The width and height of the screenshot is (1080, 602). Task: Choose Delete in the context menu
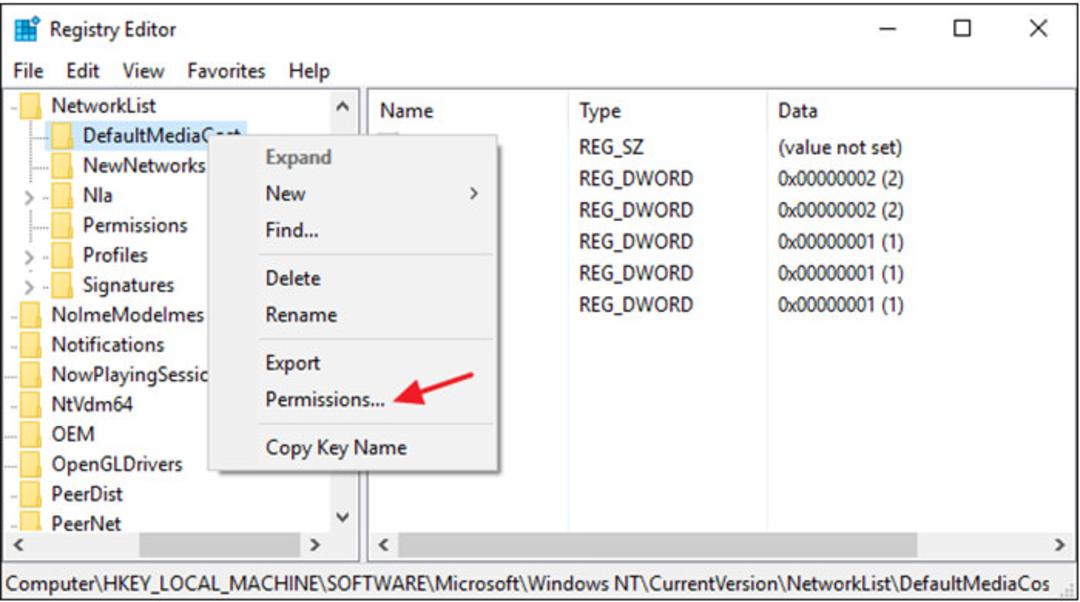coord(293,278)
